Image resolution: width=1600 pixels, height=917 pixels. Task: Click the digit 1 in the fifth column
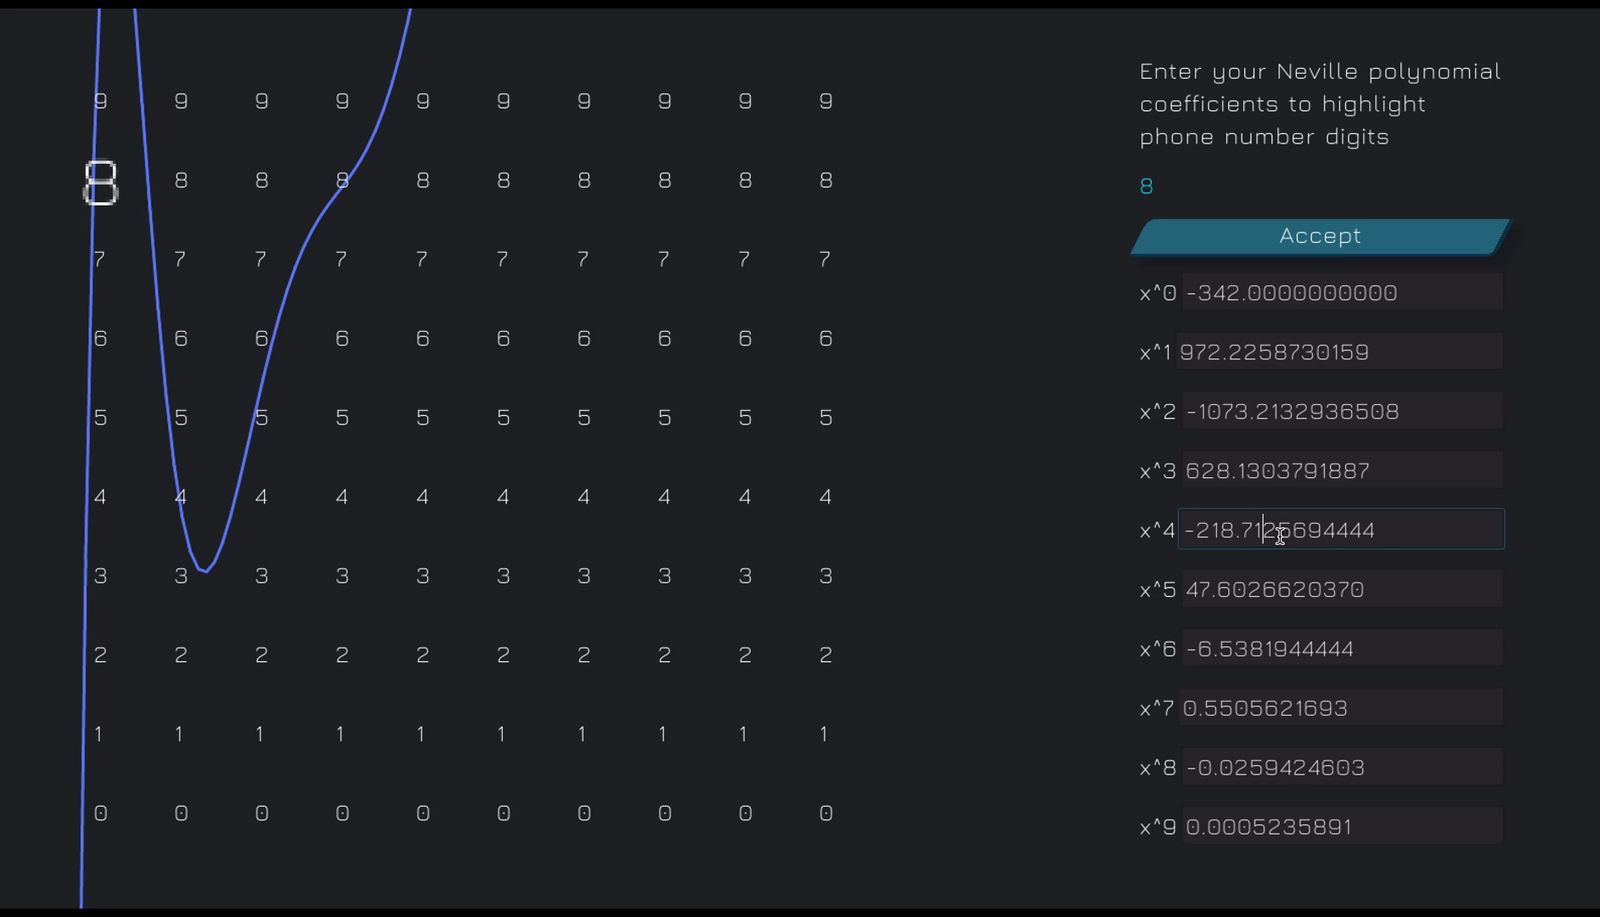point(421,734)
